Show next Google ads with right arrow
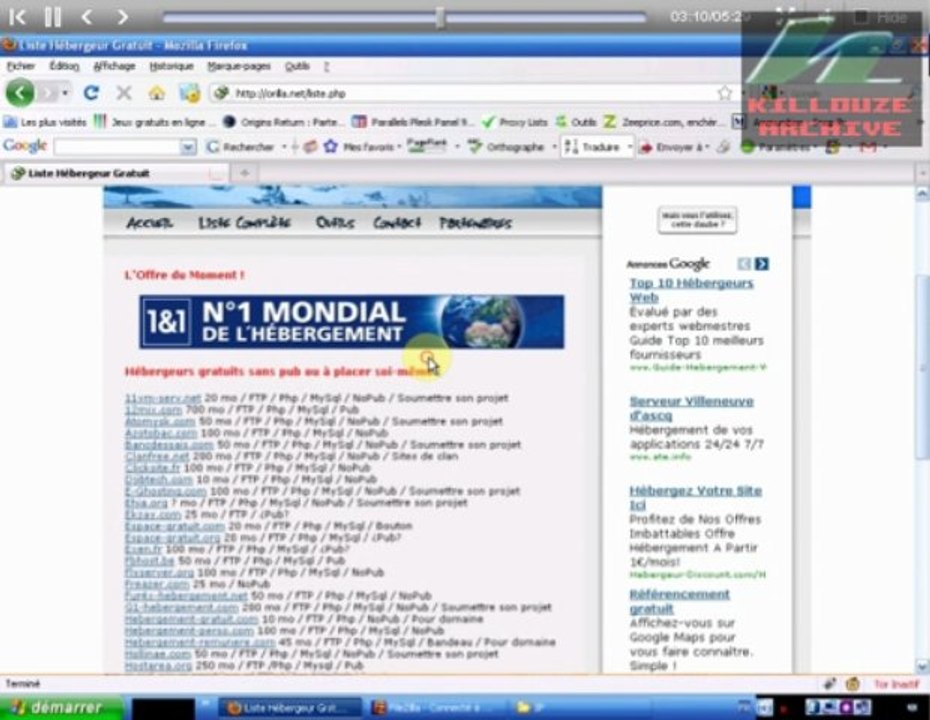The image size is (930, 720). (762, 264)
